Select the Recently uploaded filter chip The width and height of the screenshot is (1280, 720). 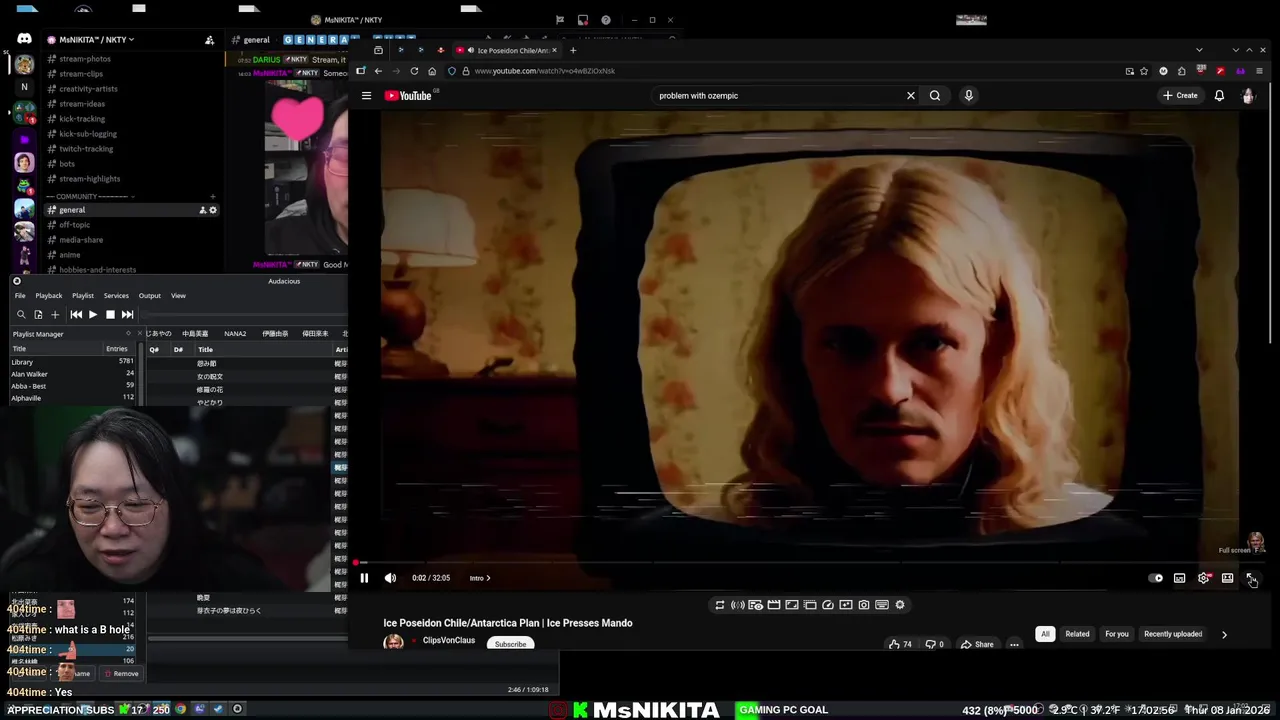[x=1173, y=634]
